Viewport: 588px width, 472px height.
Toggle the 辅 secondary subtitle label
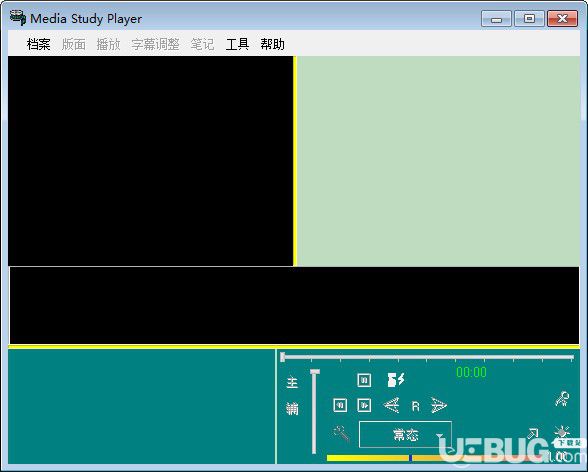point(292,408)
